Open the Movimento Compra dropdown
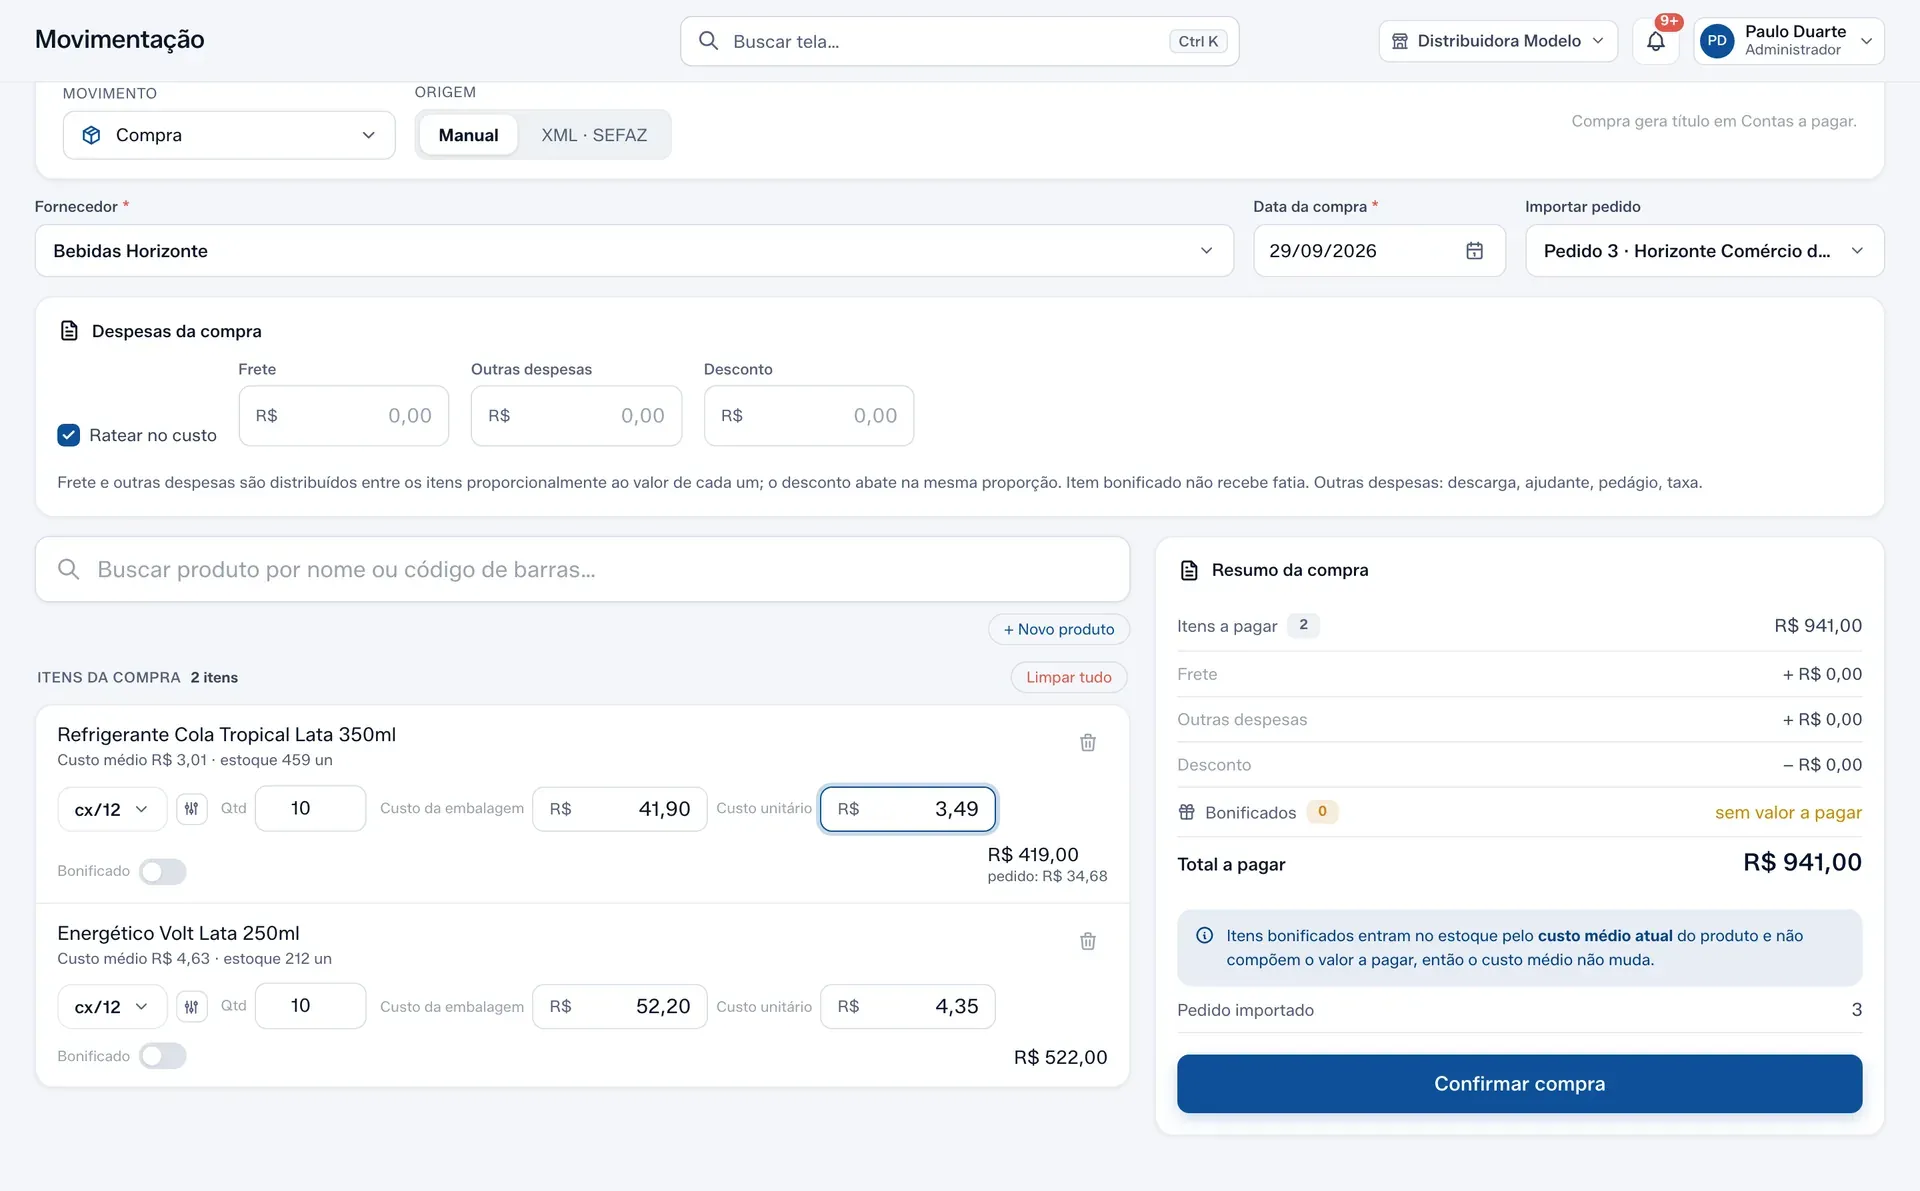This screenshot has height=1191, width=1920. (x=229, y=135)
